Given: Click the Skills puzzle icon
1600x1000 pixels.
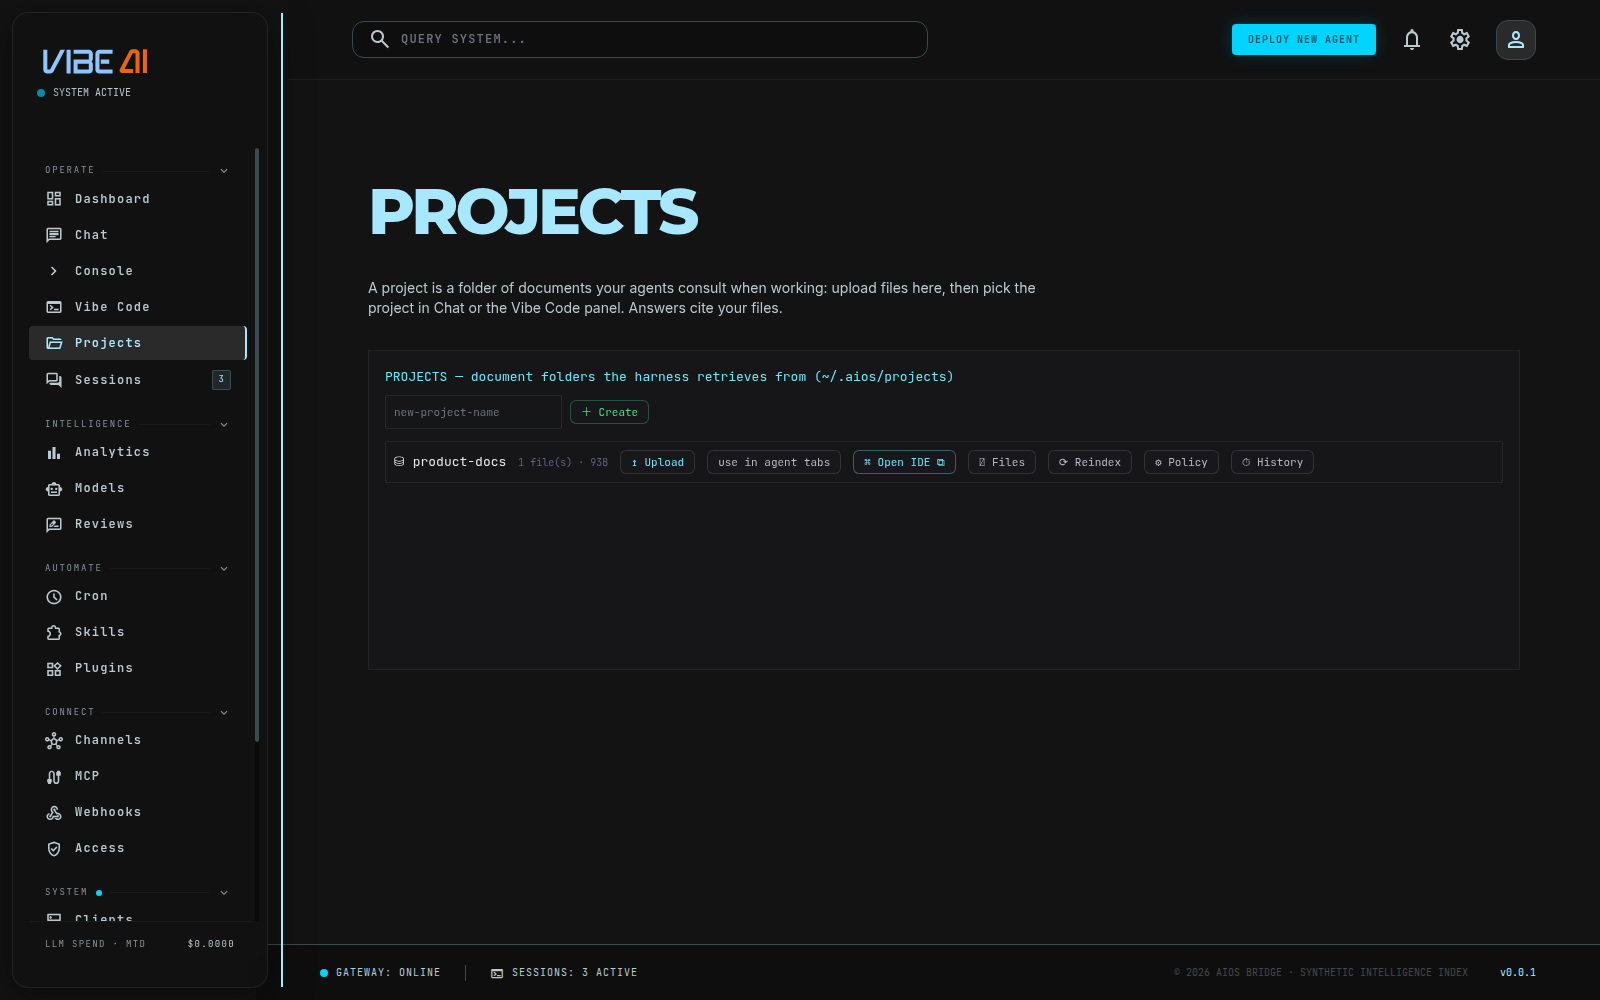Looking at the screenshot, I should coord(54,632).
